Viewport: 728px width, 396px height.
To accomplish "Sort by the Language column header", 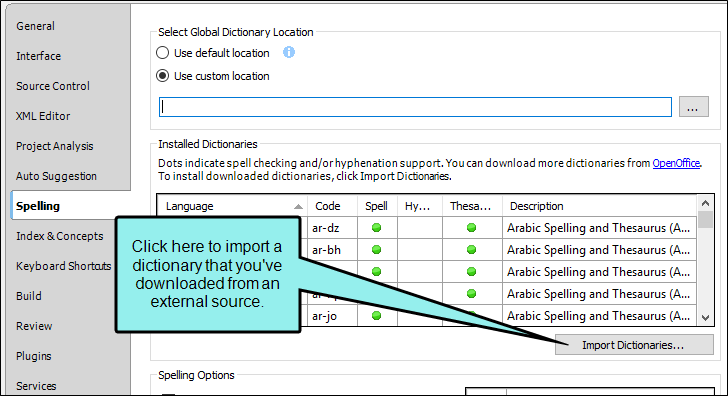I will point(232,206).
